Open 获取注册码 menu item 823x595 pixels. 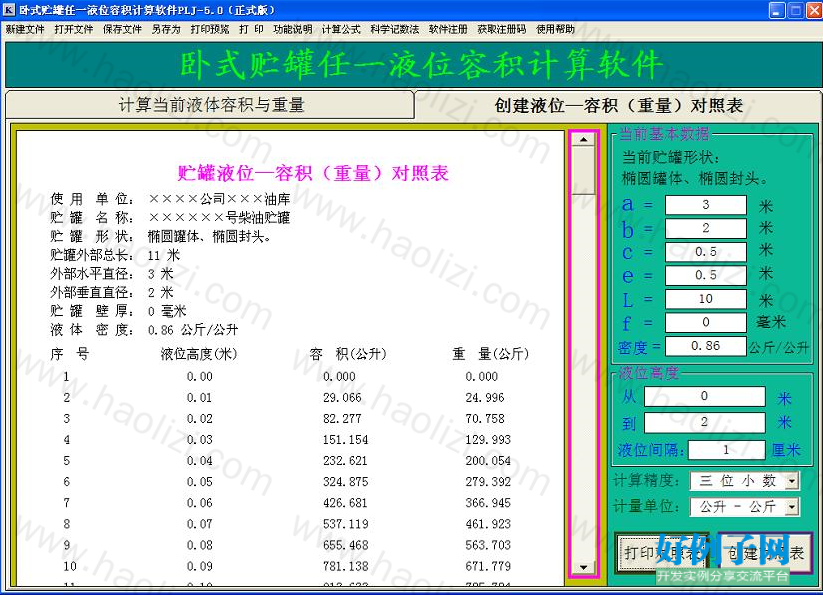click(x=501, y=29)
